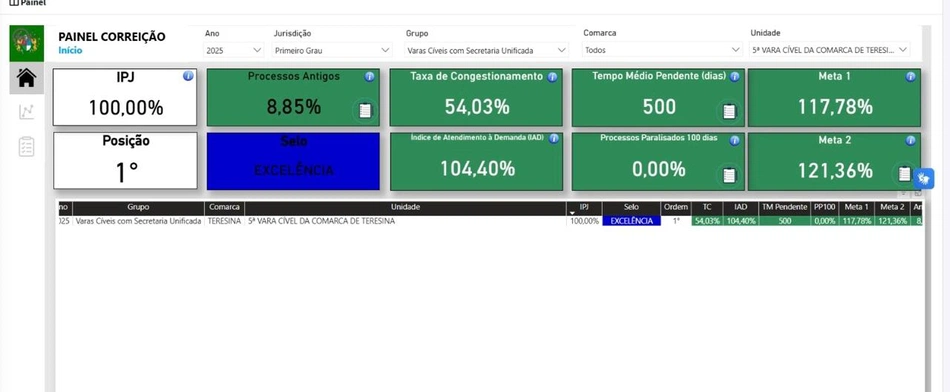Click the 0,00% PP100 table cell
950x392 pixels.
click(x=825, y=221)
